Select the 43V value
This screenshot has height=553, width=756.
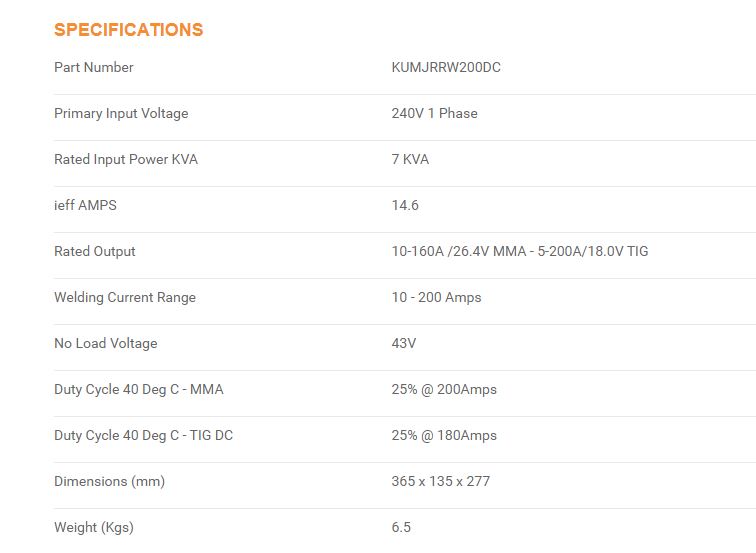pos(404,343)
